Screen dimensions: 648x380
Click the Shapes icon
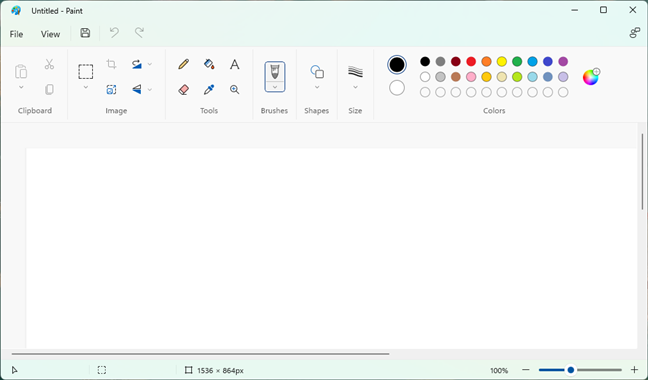click(317, 71)
